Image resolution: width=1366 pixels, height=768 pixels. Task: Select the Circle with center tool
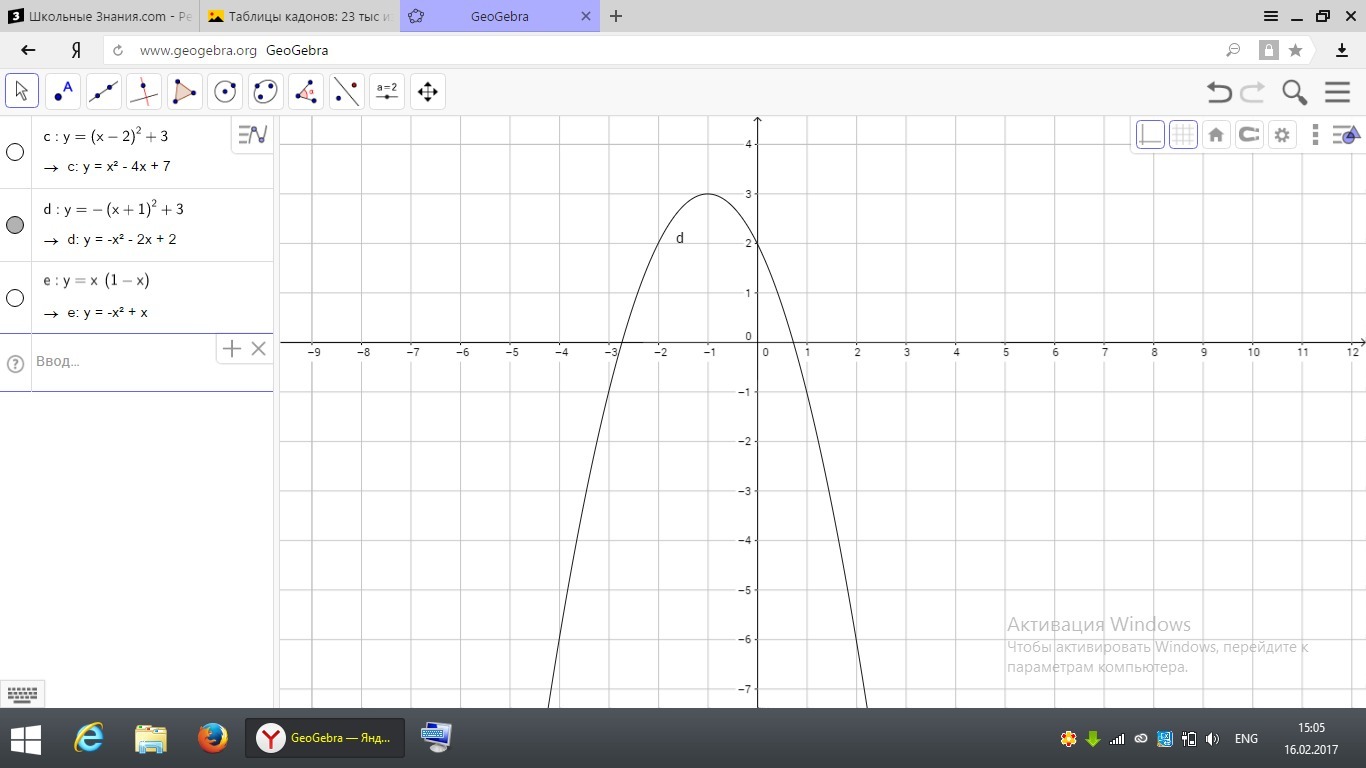(225, 92)
